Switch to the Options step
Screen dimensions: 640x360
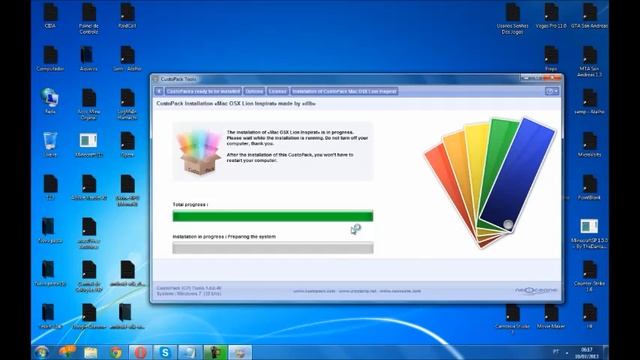click(254, 91)
